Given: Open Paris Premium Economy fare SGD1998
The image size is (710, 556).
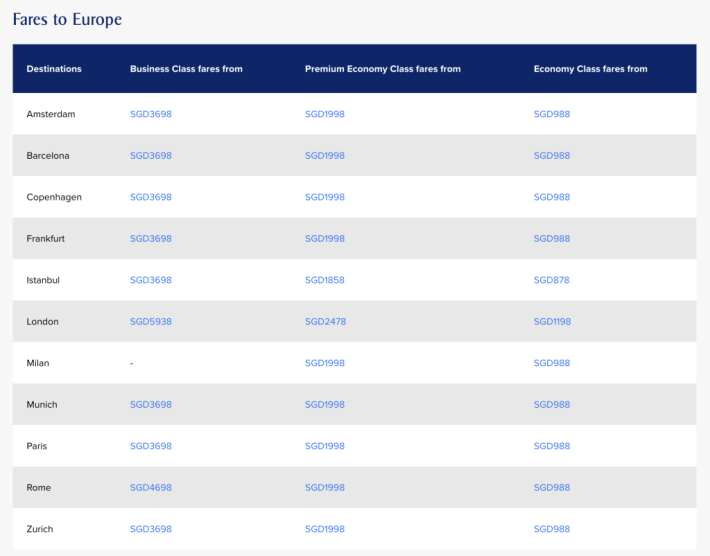Looking at the screenshot, I should pos(324,446).
